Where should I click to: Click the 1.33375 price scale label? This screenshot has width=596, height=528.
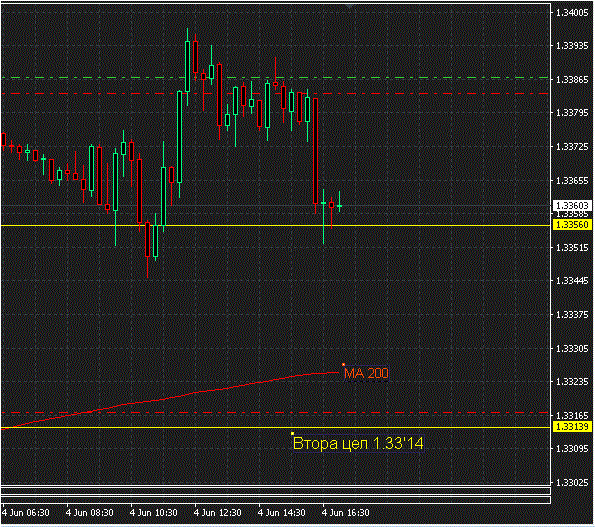[x=572, y=315]
